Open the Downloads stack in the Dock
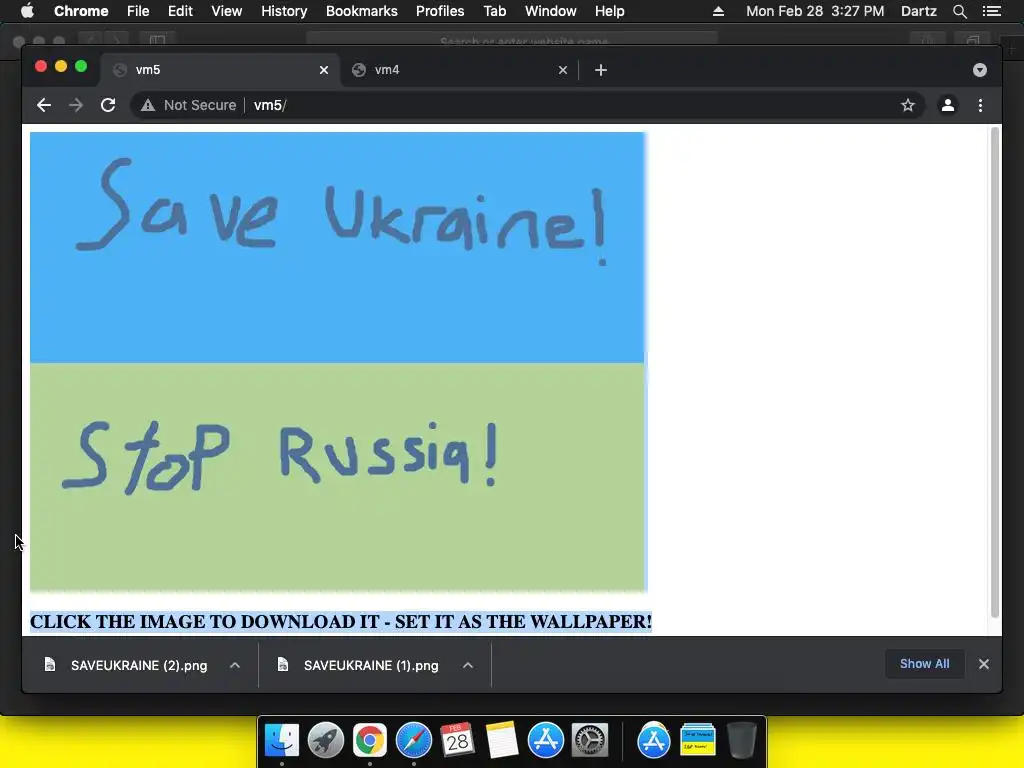The width and height of the screenshot is (1024, 768). tap(697, 740)
